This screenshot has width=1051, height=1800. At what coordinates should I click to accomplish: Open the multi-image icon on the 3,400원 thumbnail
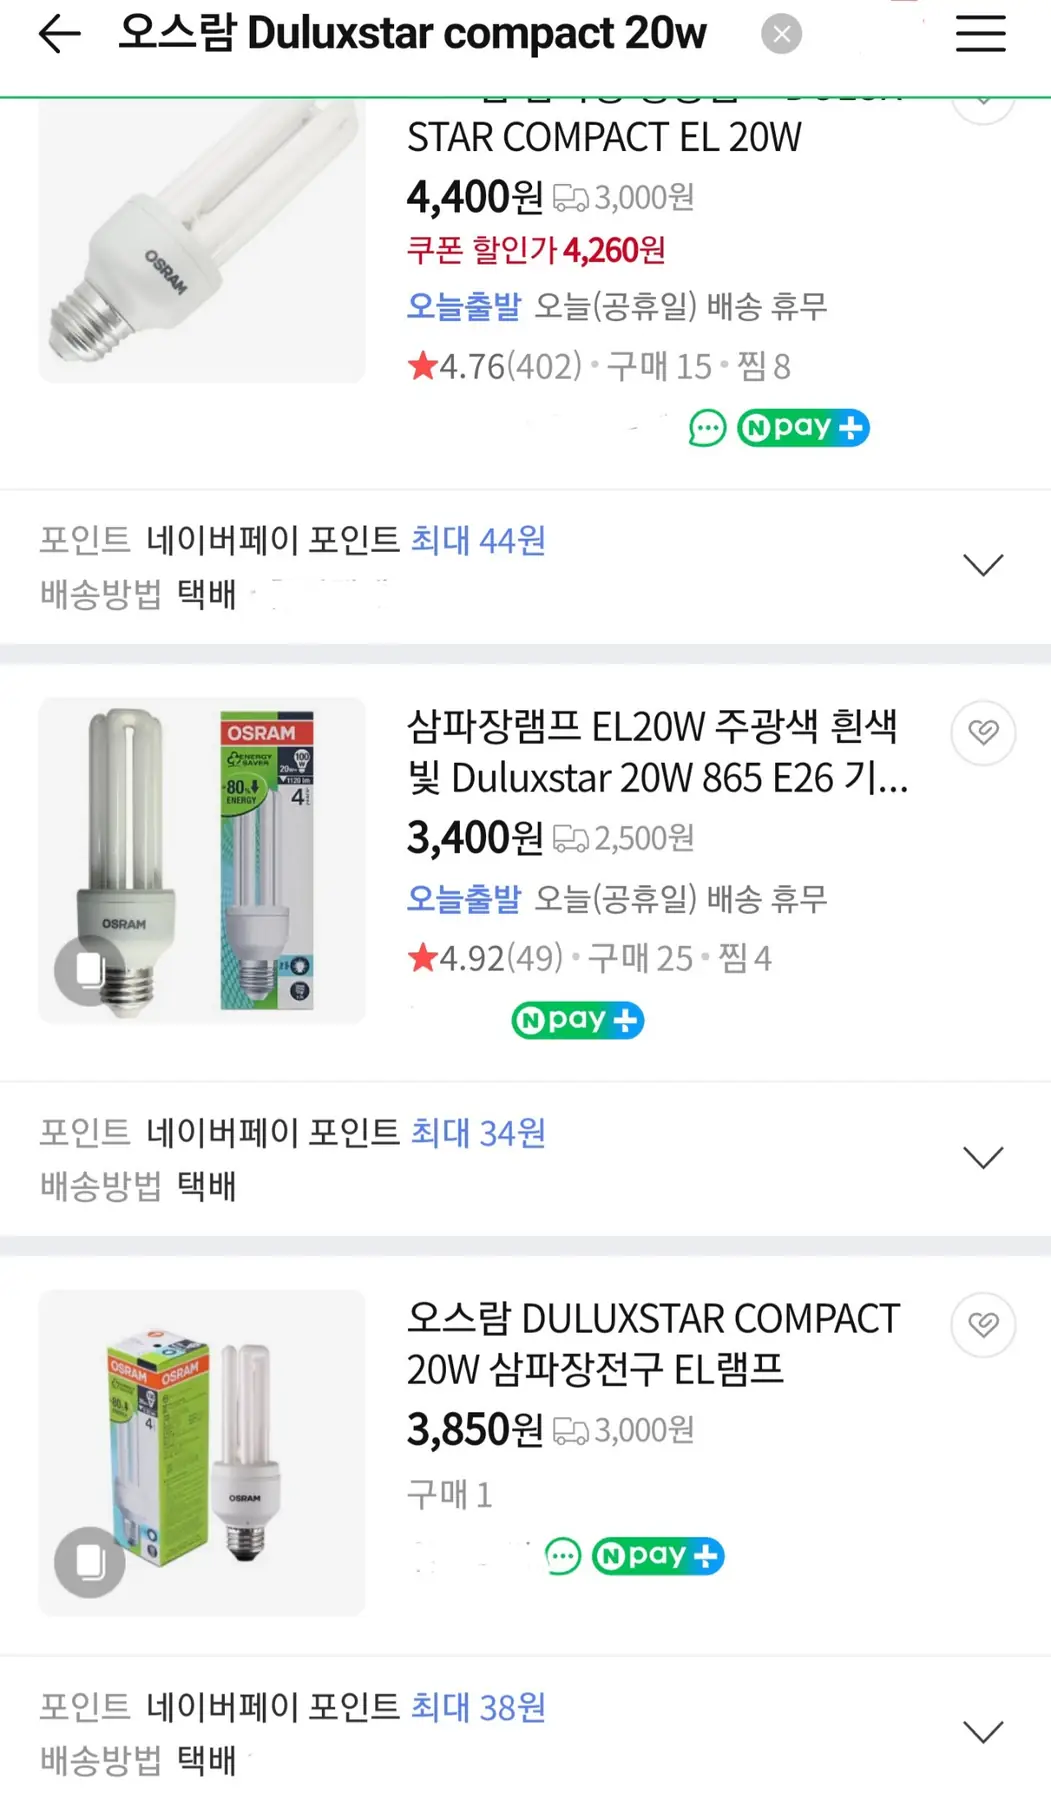pyautogui.click(x=90, y=969)
